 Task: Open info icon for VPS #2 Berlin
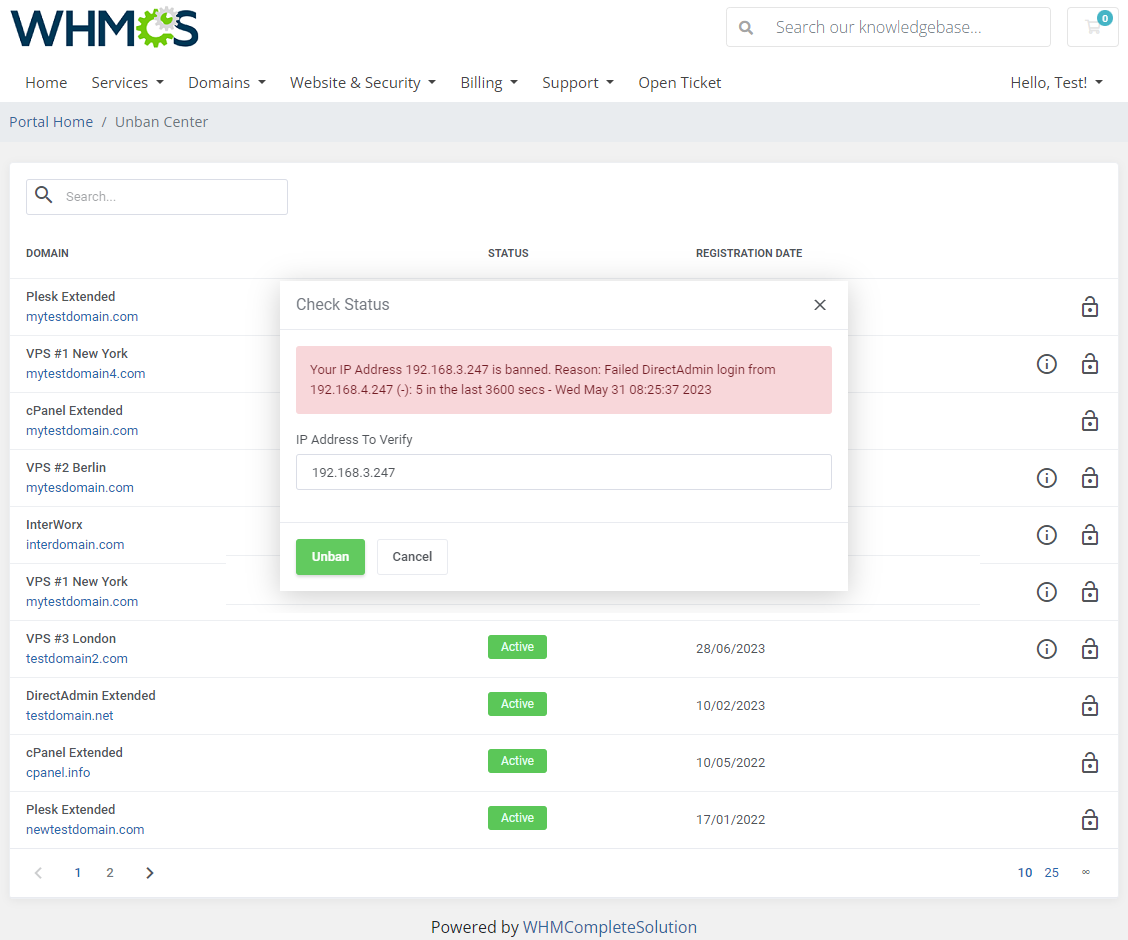pyautogui.click(x=1046, y=478)
